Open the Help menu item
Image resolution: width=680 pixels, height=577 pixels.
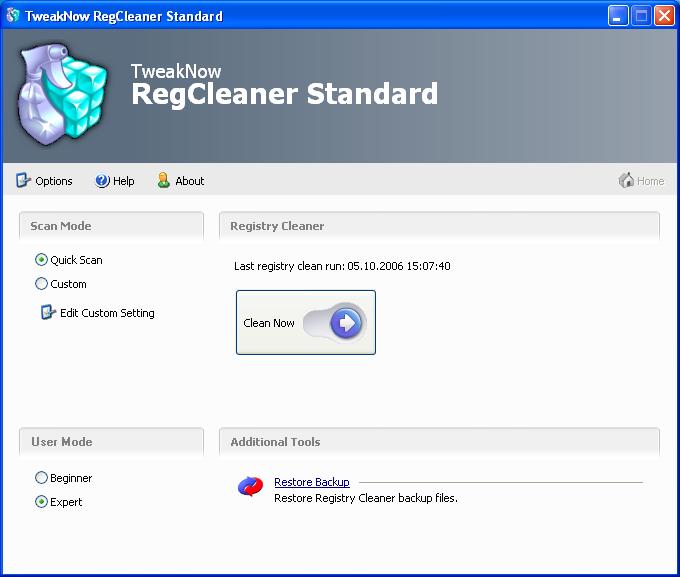124,181
